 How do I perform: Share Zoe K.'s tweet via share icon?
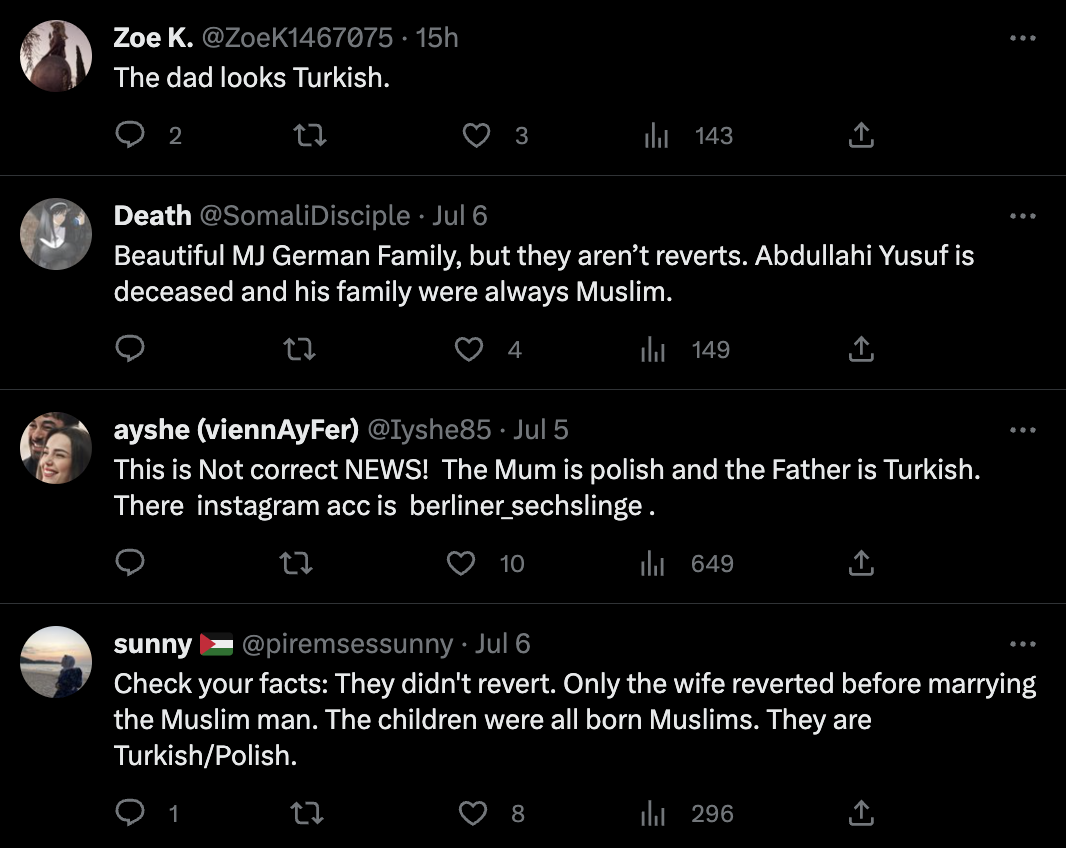pos(861,135)
